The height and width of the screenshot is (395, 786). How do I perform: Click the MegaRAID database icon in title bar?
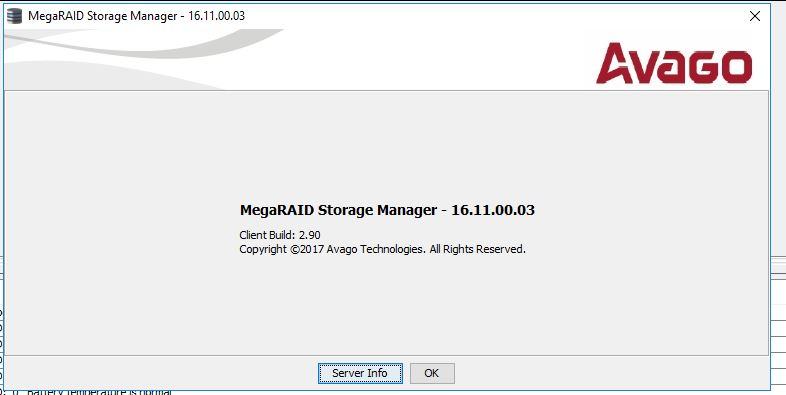[15, 16]
